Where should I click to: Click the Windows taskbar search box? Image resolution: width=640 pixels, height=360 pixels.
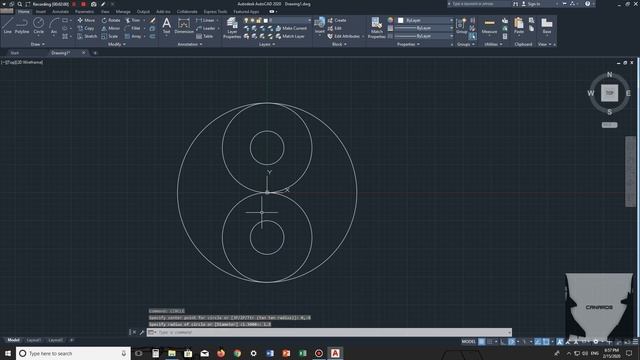coord(73,353)
